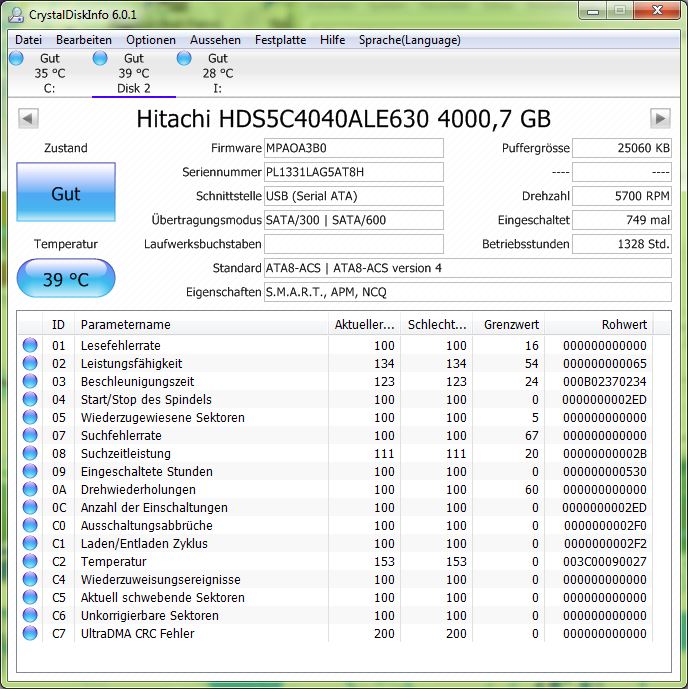Click status orb for C1 Laden/Entladen Zyklus
Screen dimensions: 688x689
tap(30, 543)
